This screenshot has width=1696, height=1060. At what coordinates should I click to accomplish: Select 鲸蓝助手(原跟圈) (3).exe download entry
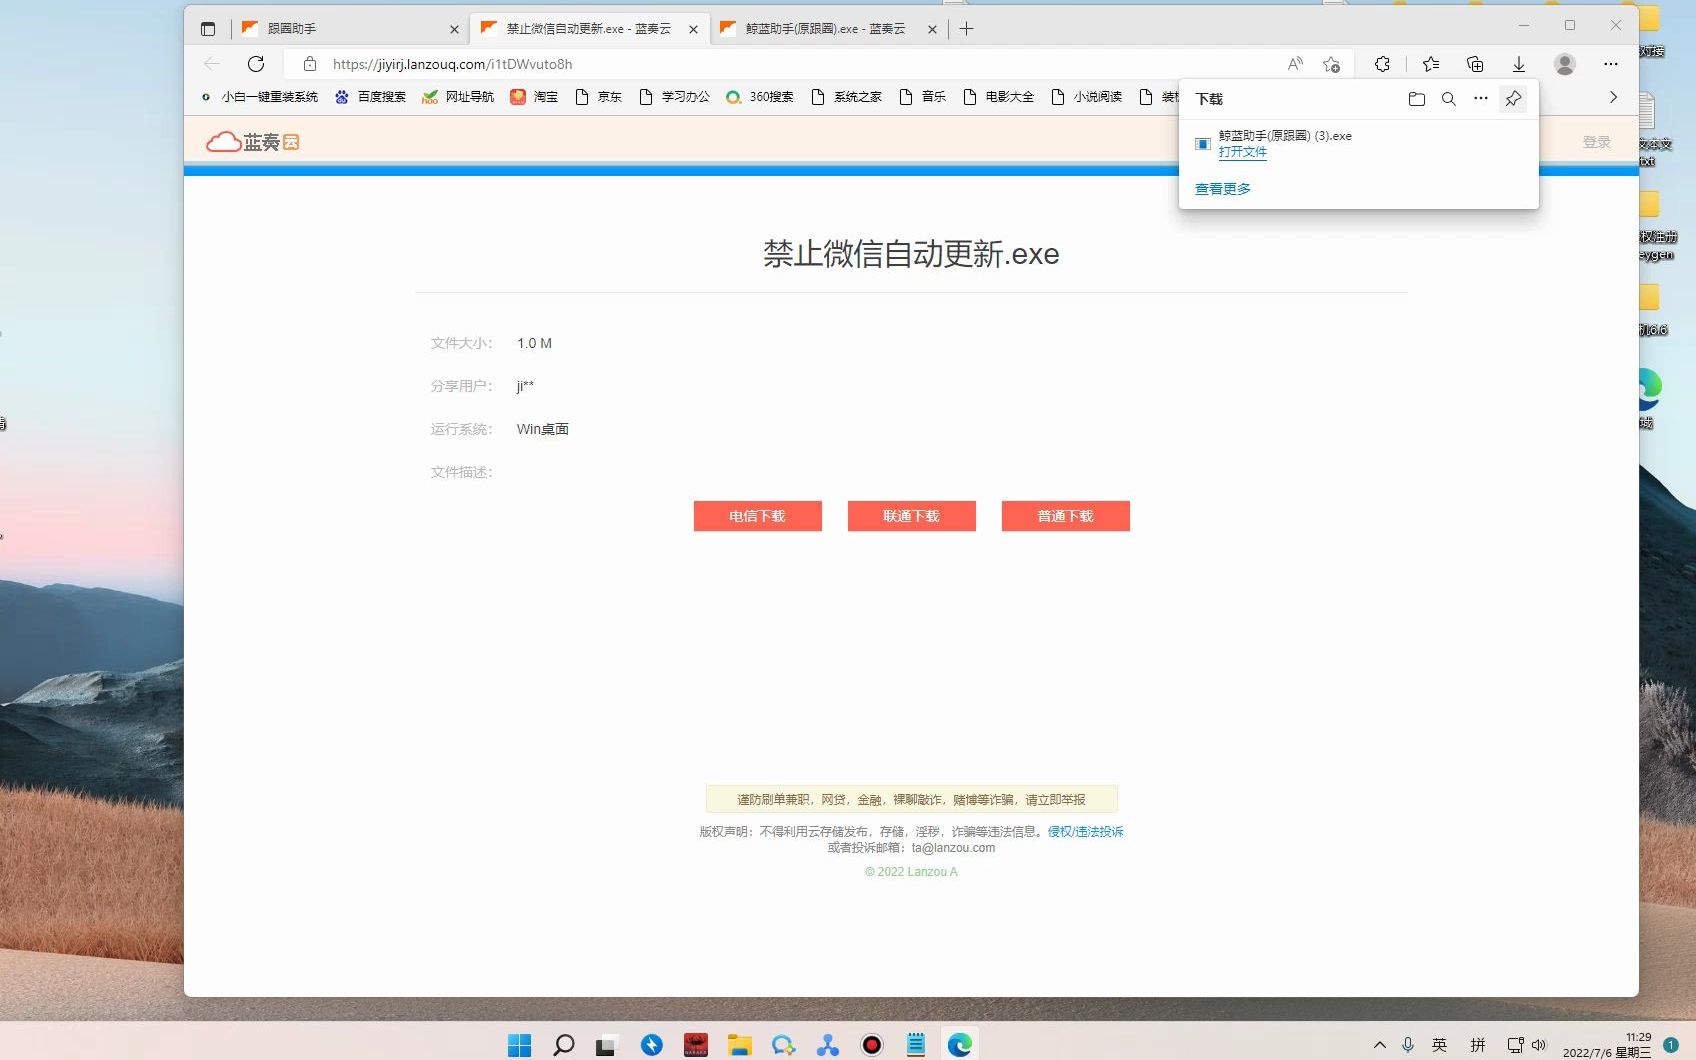(x=1358, y=144)
